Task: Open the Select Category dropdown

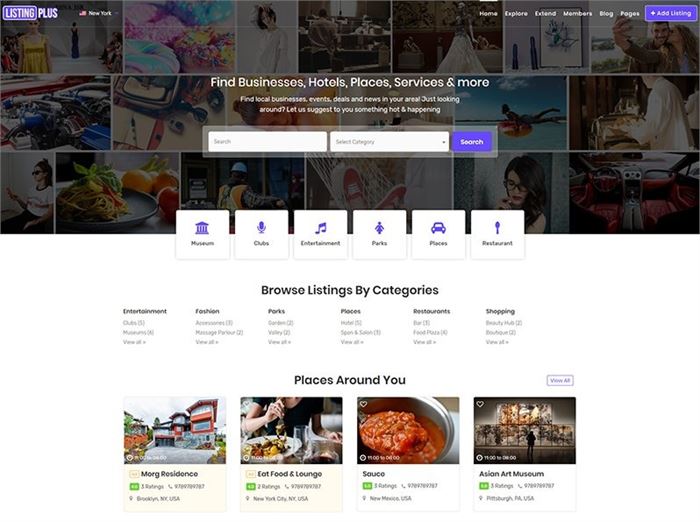Action: [390, 142]
